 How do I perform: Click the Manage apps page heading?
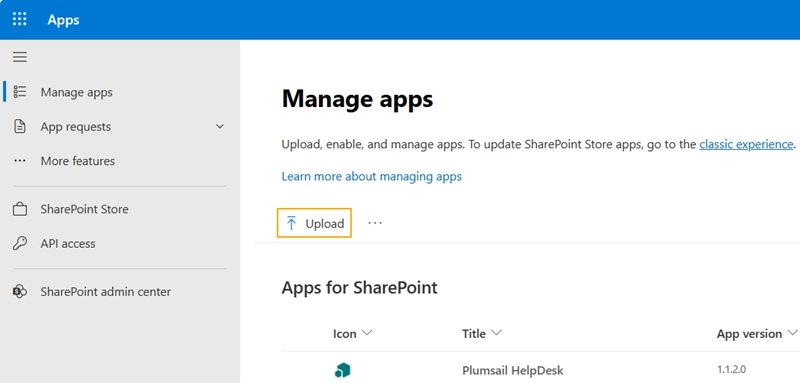click(x=357, y=99)
